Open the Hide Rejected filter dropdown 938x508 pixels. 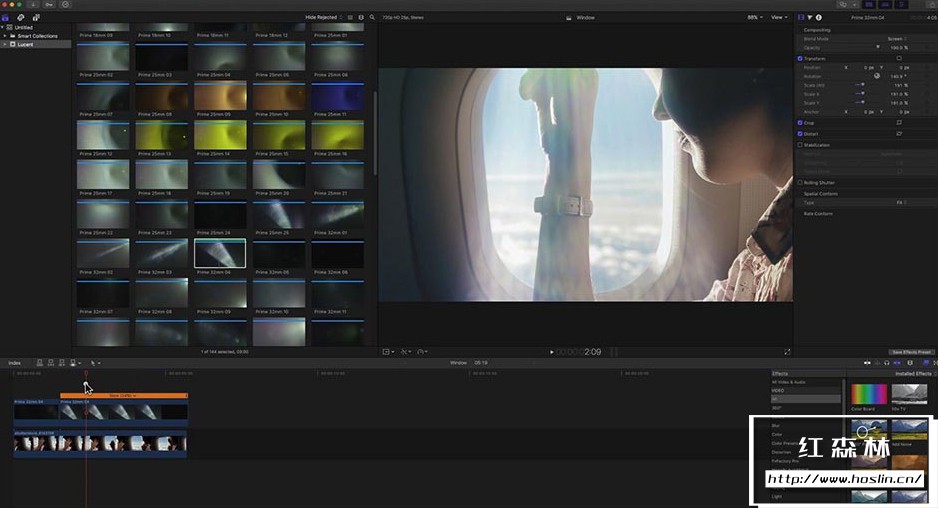click(324, 17)
